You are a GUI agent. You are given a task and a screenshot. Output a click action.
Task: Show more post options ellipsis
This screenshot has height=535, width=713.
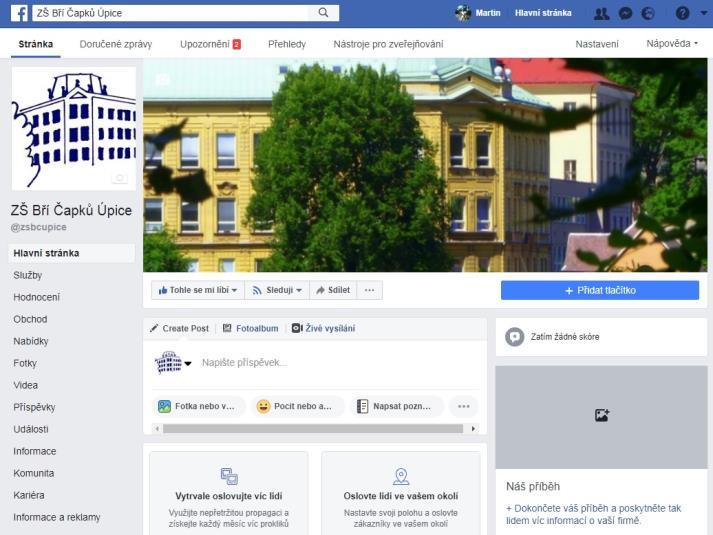(463, 406)
